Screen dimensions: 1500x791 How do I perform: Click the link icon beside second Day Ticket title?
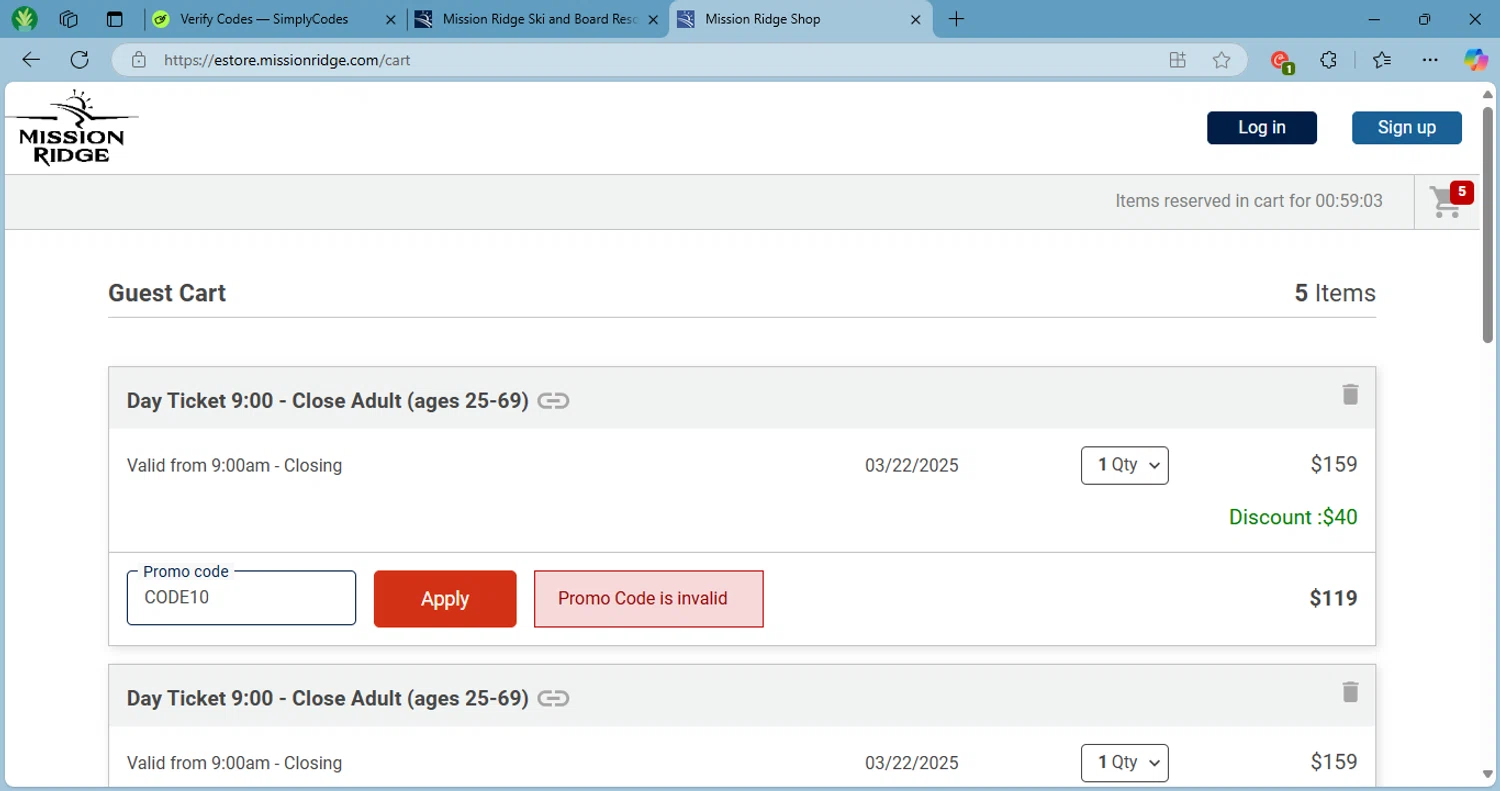tap(553, 698)
